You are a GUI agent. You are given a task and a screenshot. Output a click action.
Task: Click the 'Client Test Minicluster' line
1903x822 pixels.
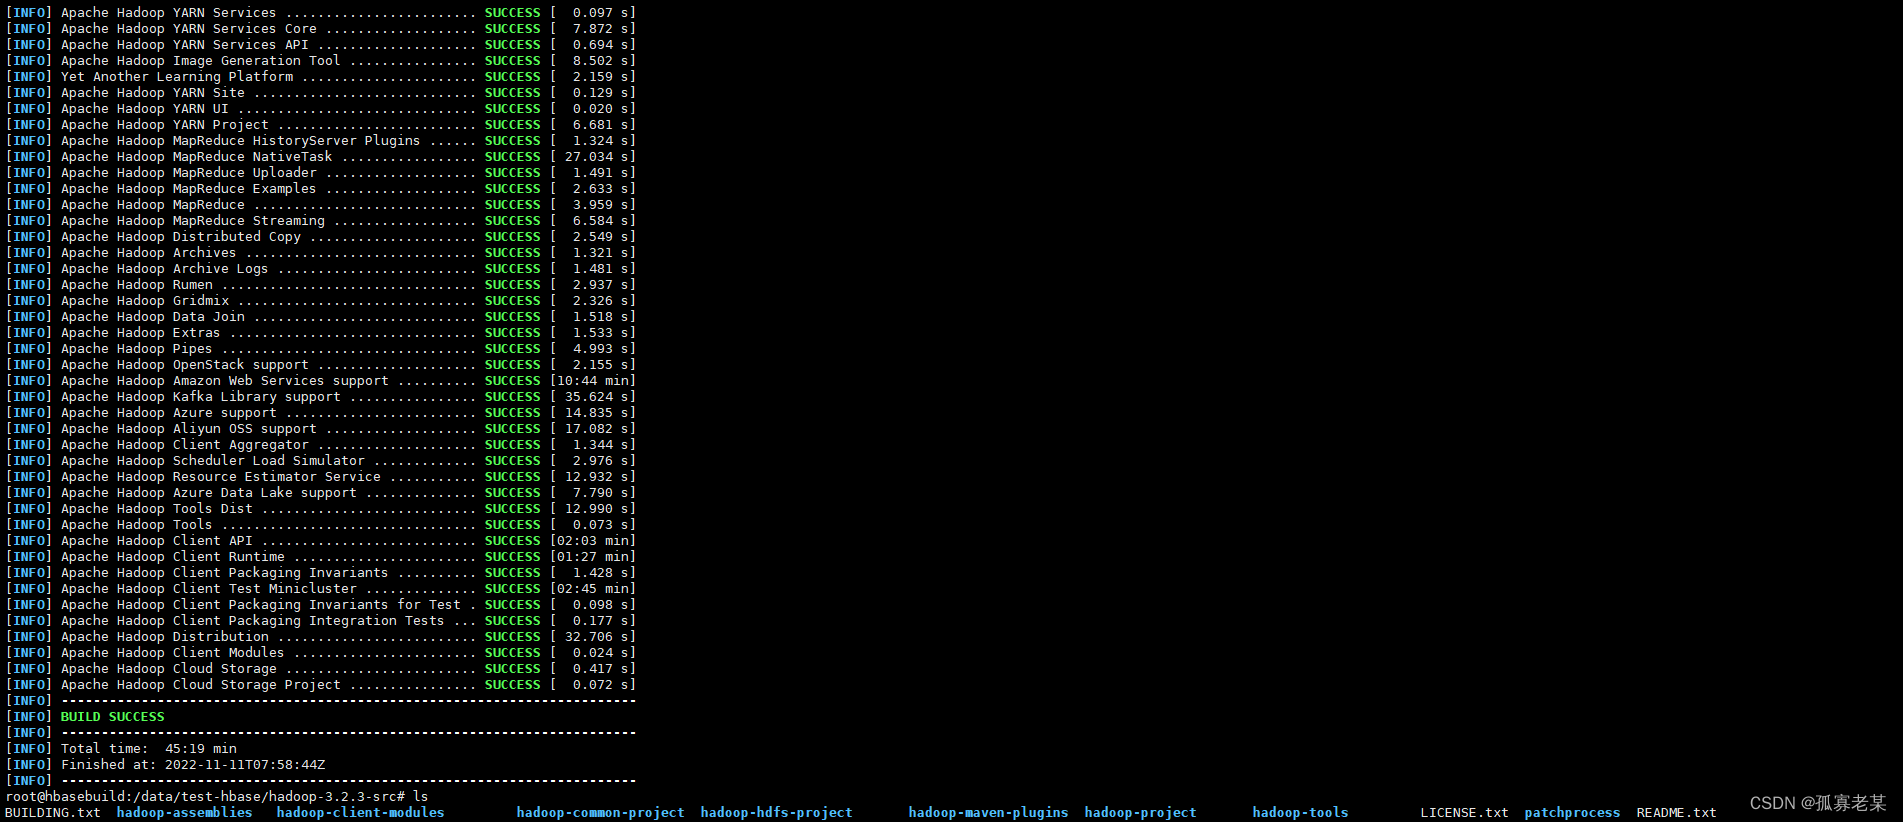click(321, 589)
